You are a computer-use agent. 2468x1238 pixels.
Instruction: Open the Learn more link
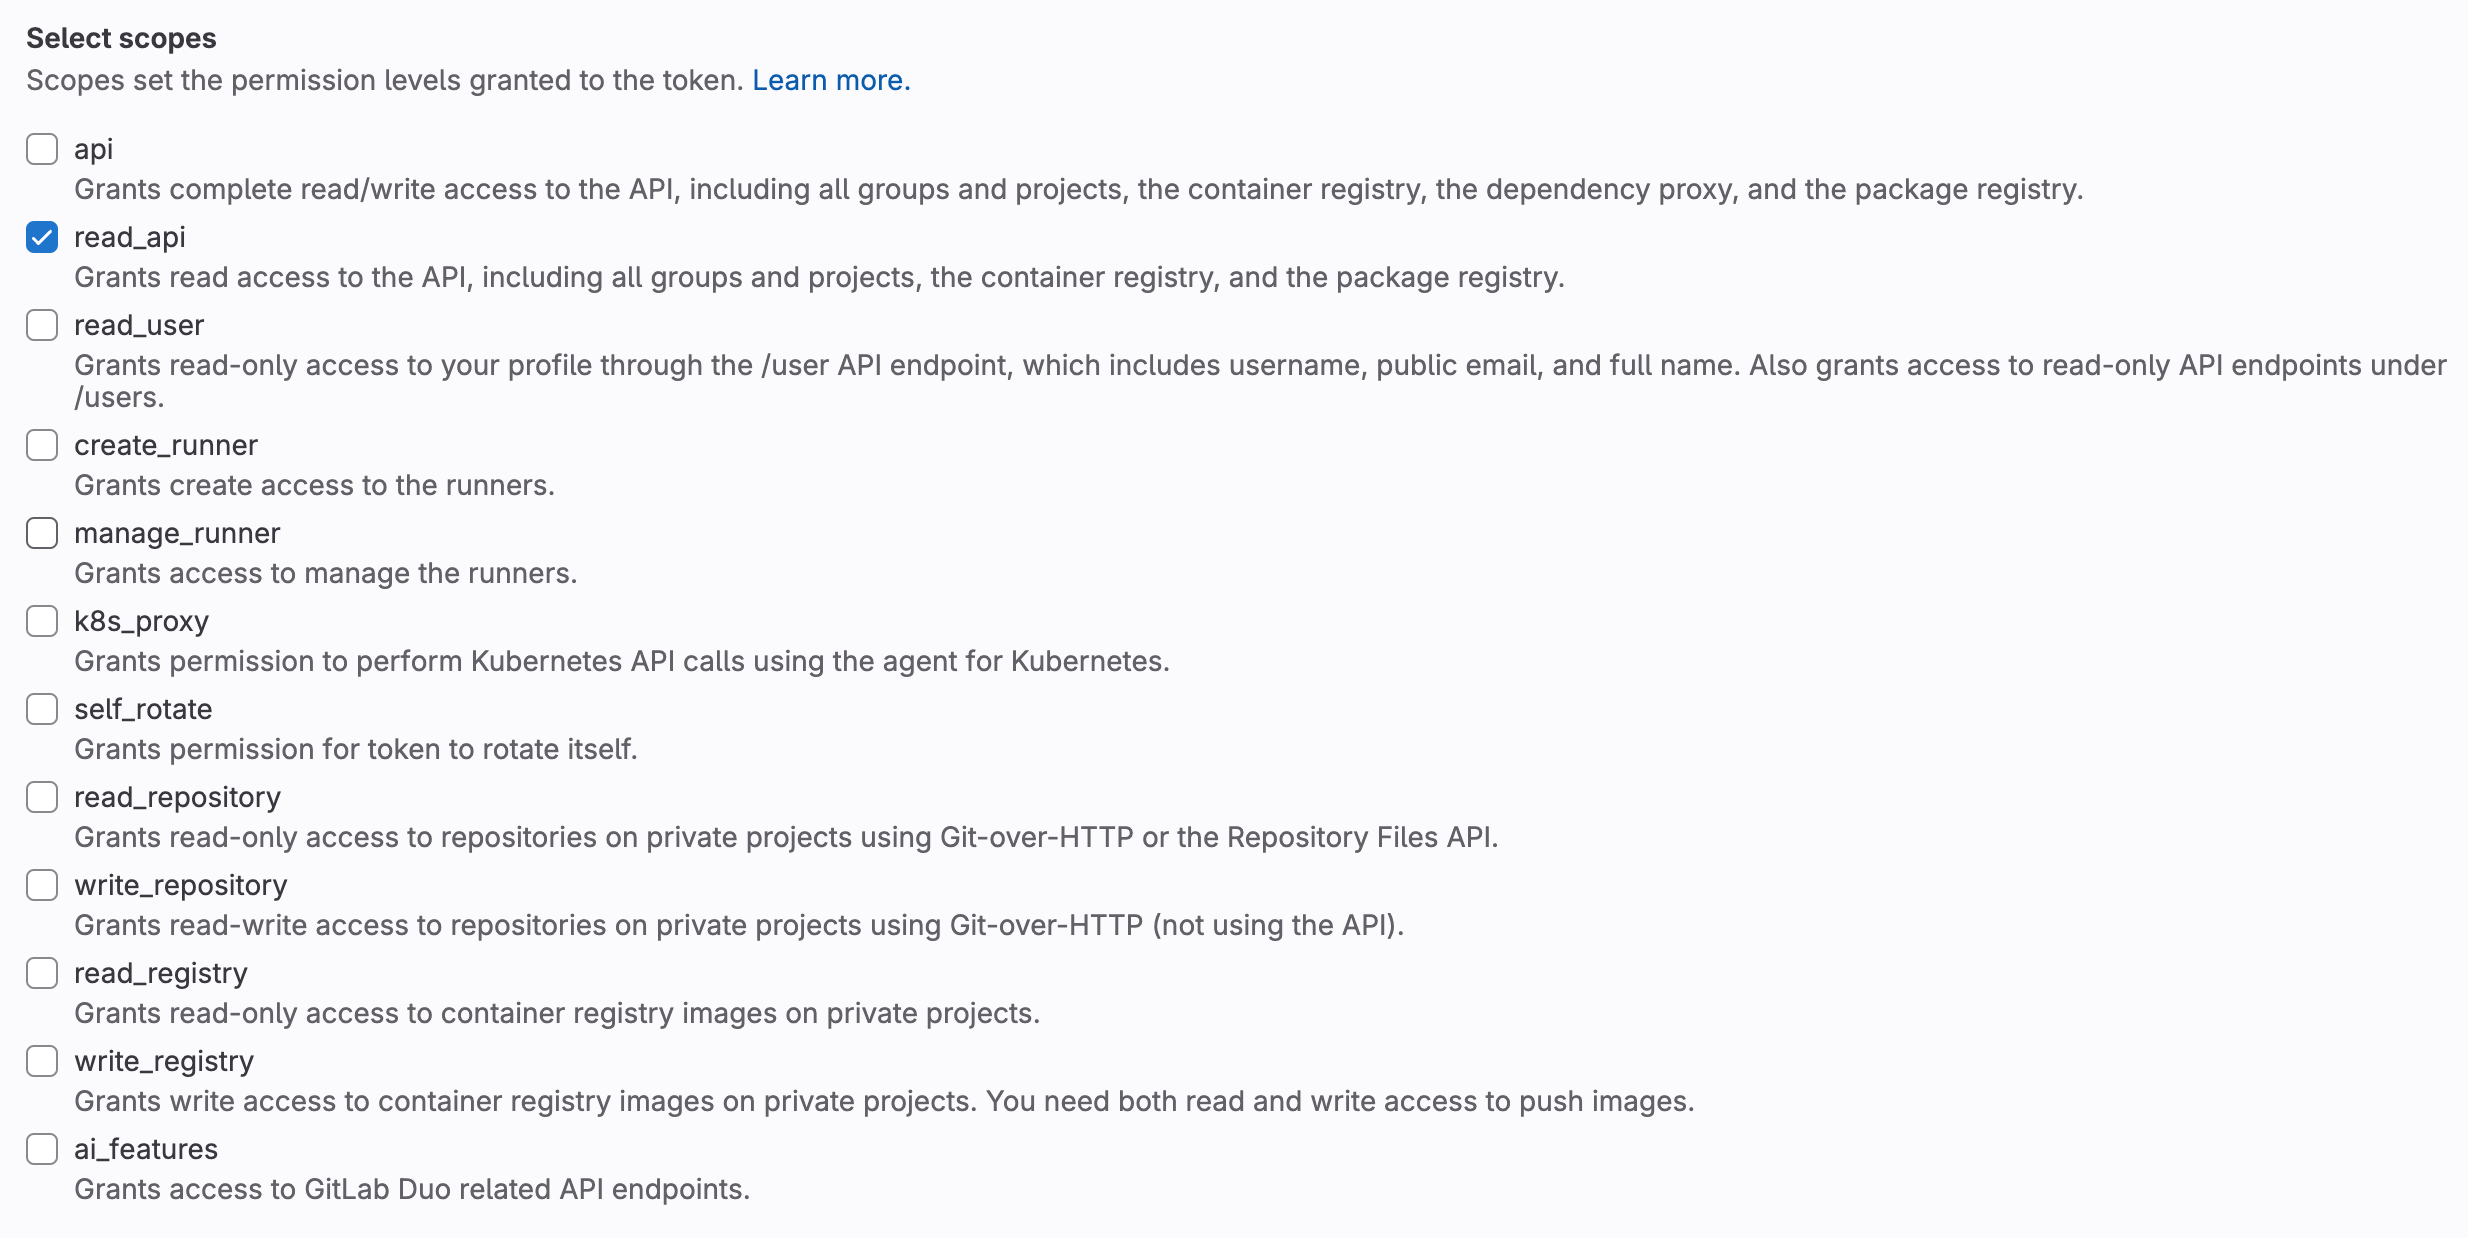point(830,80)
